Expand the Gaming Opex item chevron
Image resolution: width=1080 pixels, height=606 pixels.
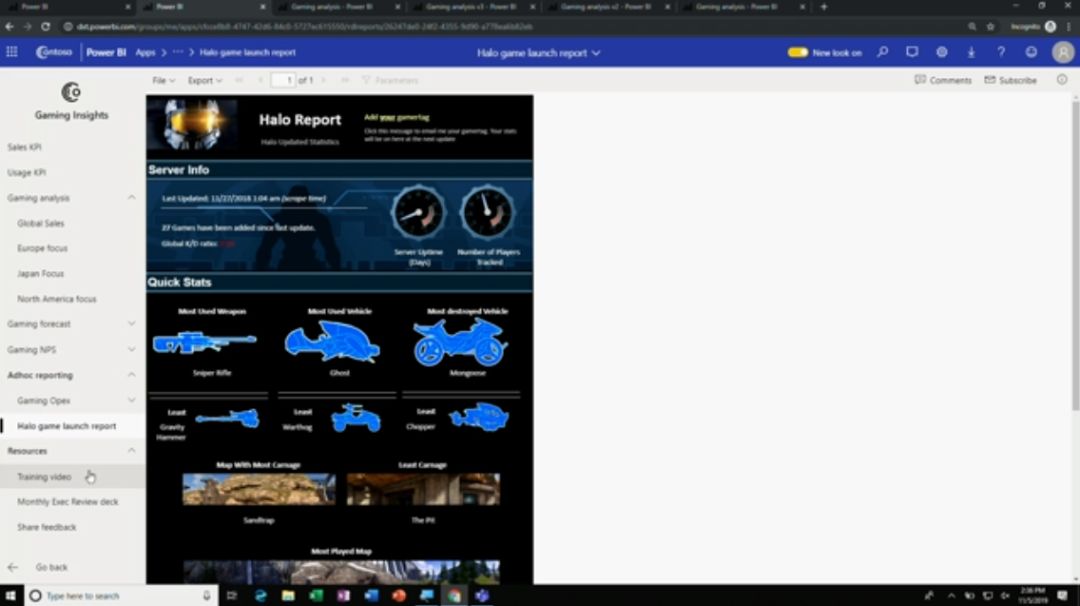point(131,400)
